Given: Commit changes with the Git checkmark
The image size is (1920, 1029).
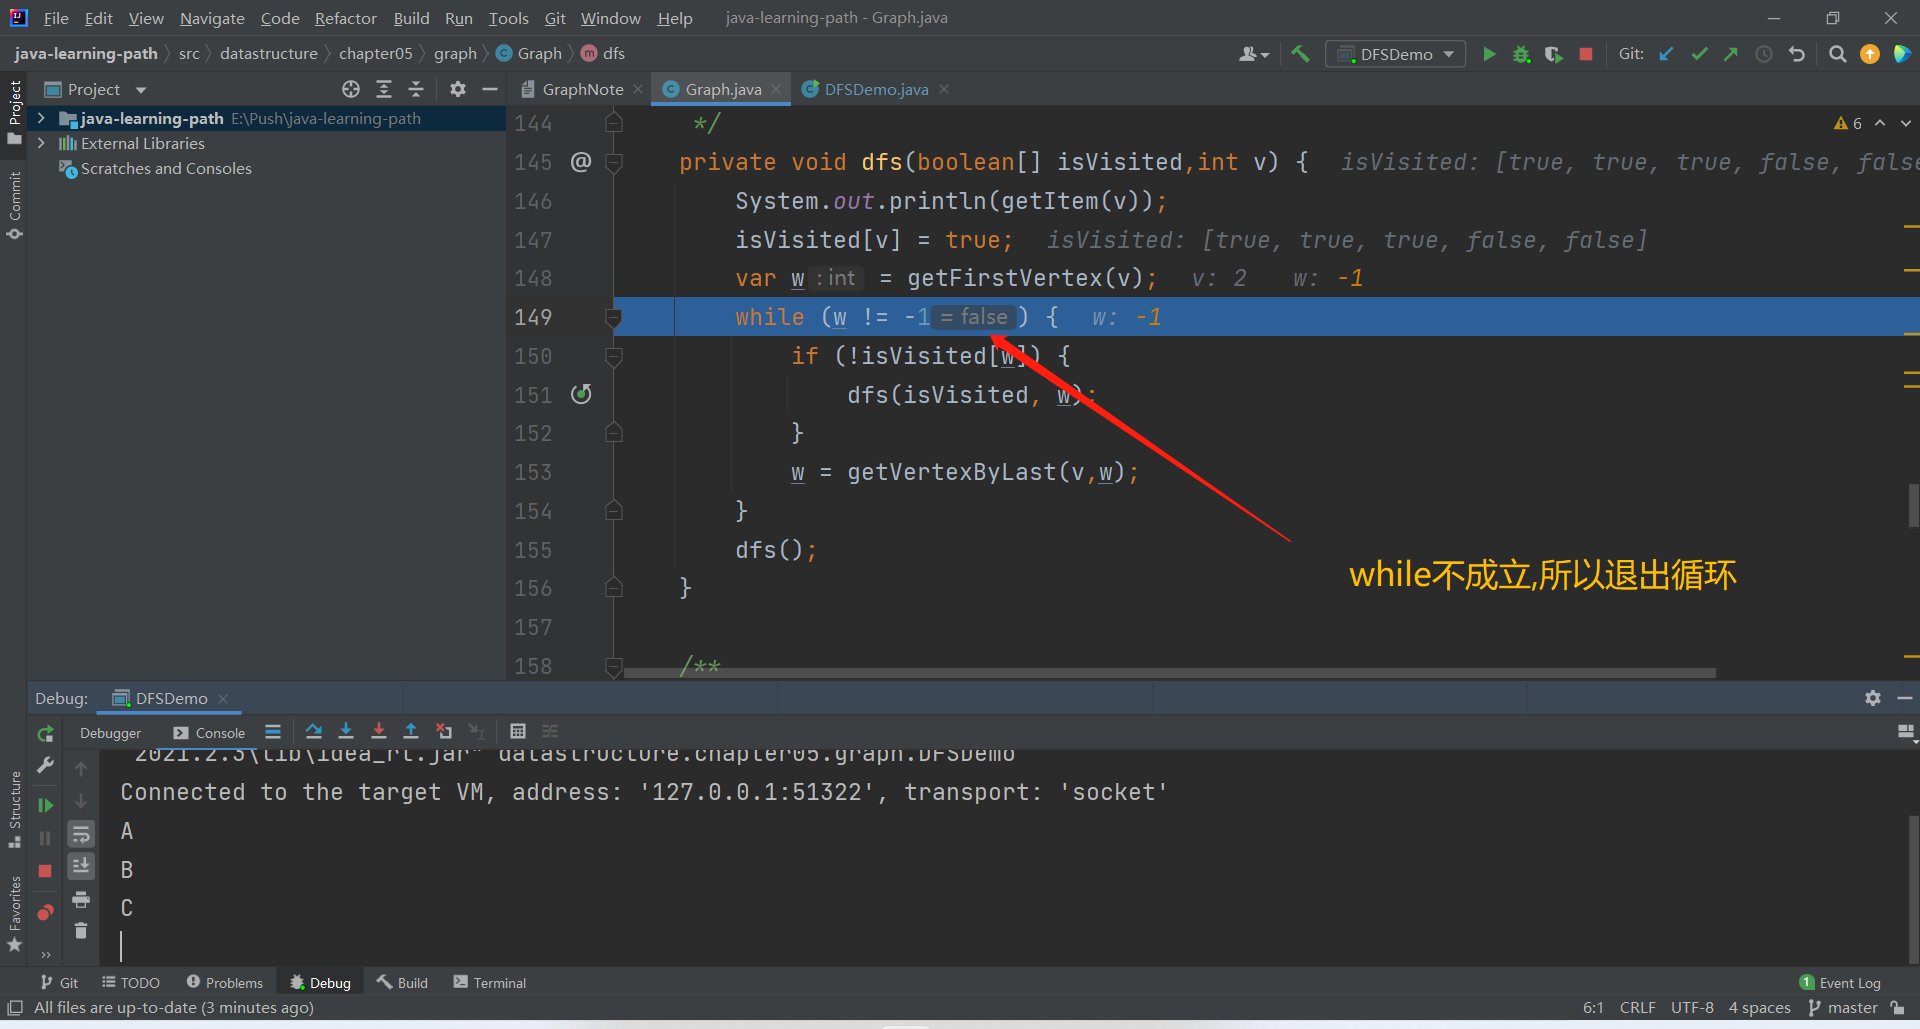Looking at the screenshot, I should click(x=1699, y=54).
